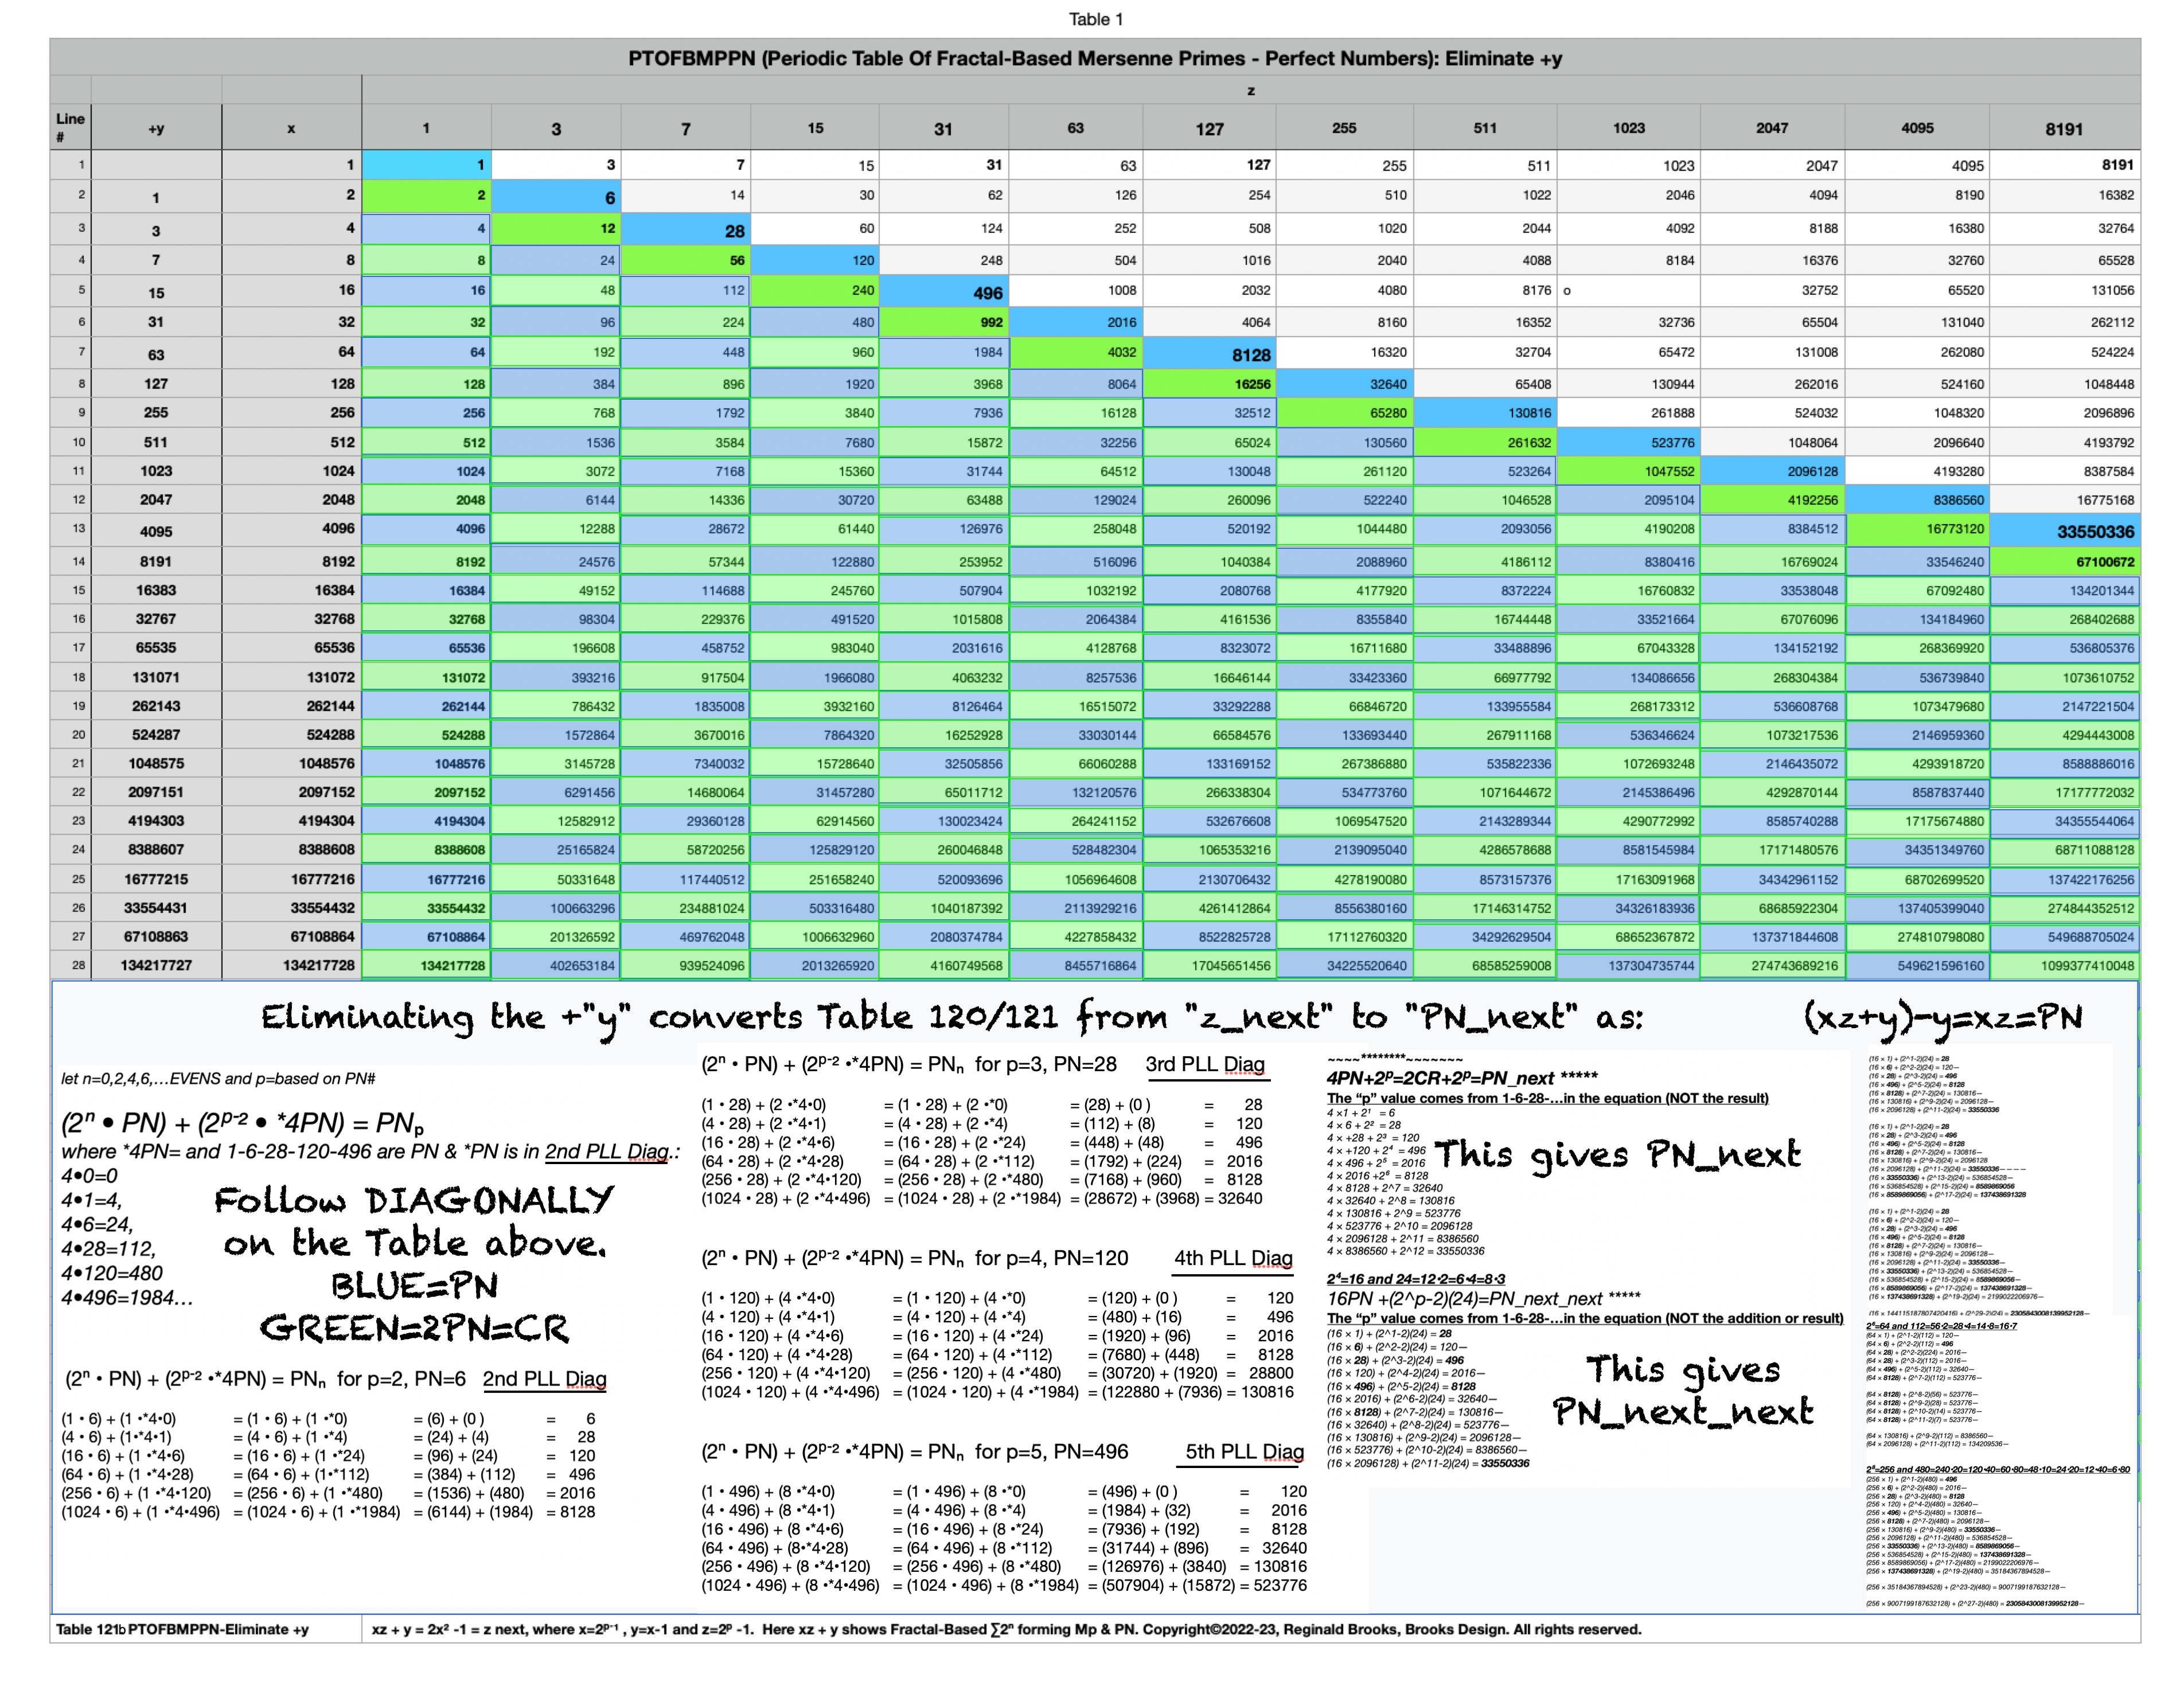Click the 'This gives PN_next' handwritten note
This screenshot has width=2184, height=1702.
(1617, 1155)
